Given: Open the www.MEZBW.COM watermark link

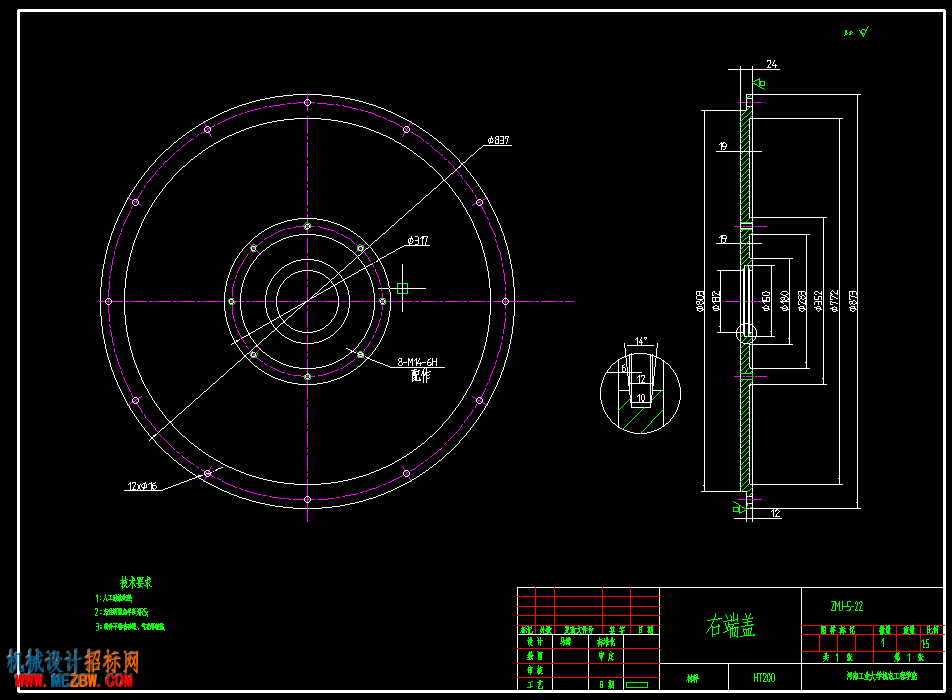Looking at the screenshot, I should (x=74, y=681).
